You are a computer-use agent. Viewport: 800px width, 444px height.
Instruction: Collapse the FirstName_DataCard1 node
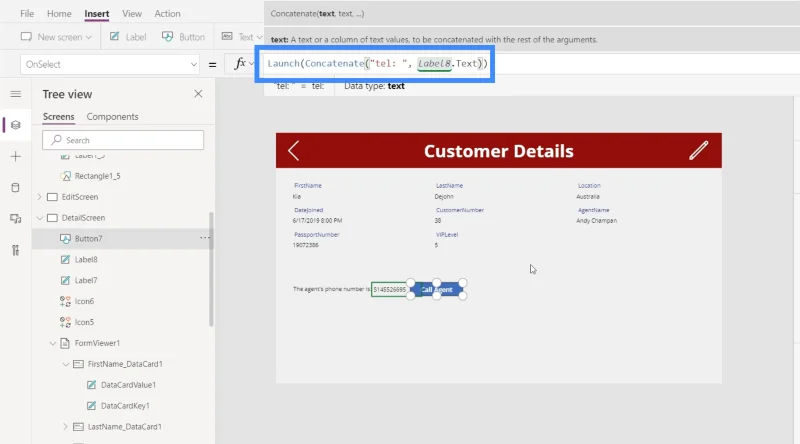point(66,364)
